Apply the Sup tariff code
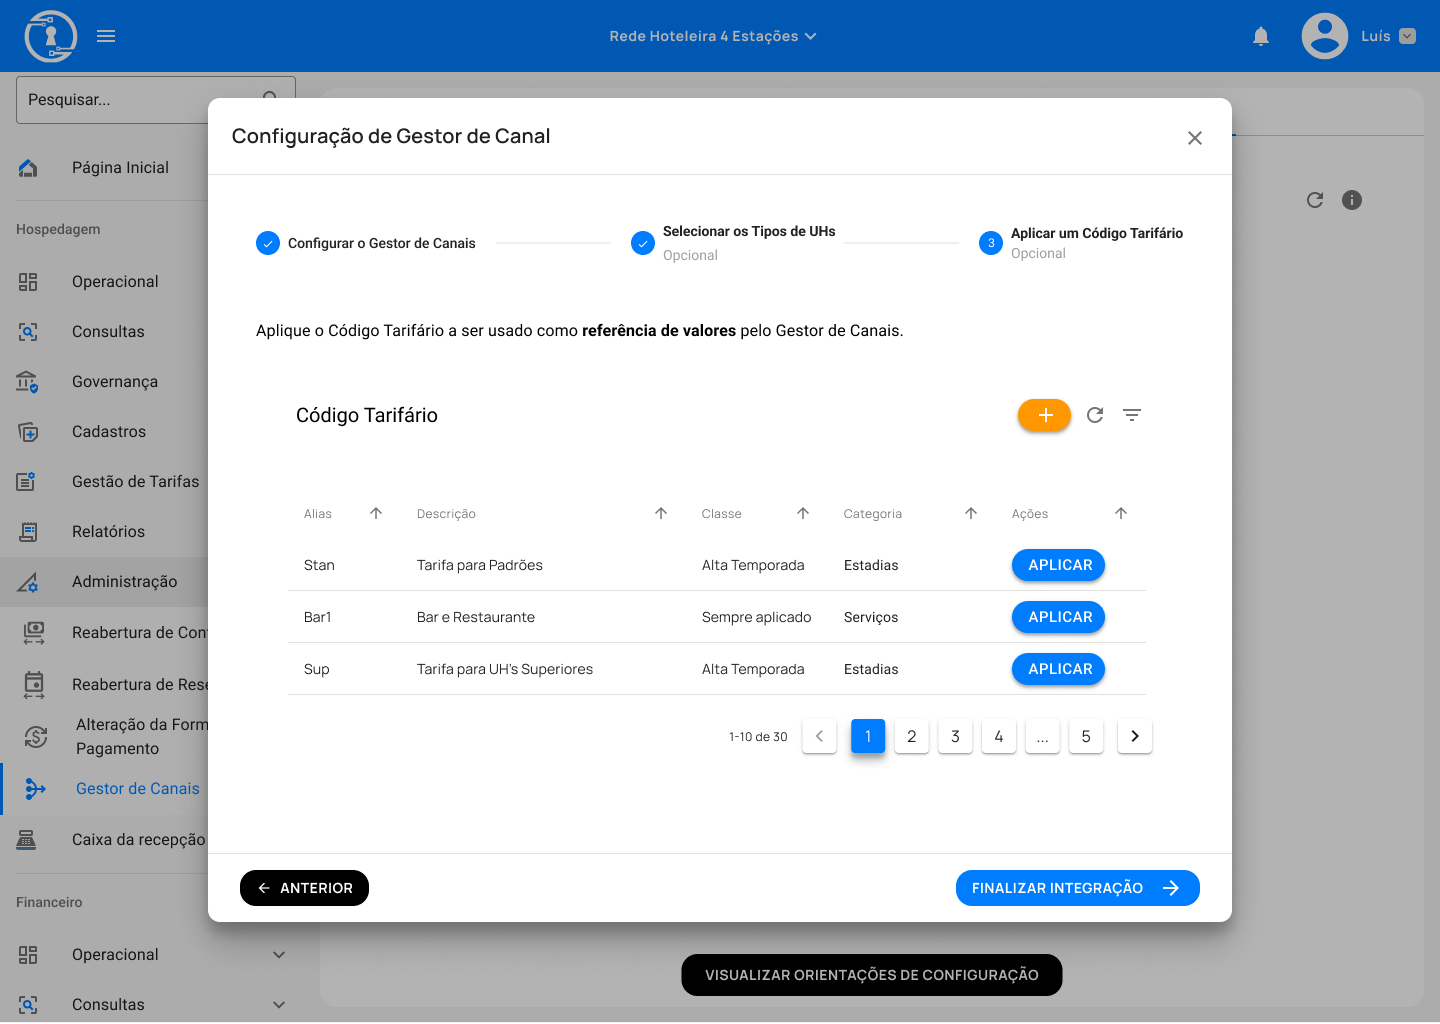 1058,669
